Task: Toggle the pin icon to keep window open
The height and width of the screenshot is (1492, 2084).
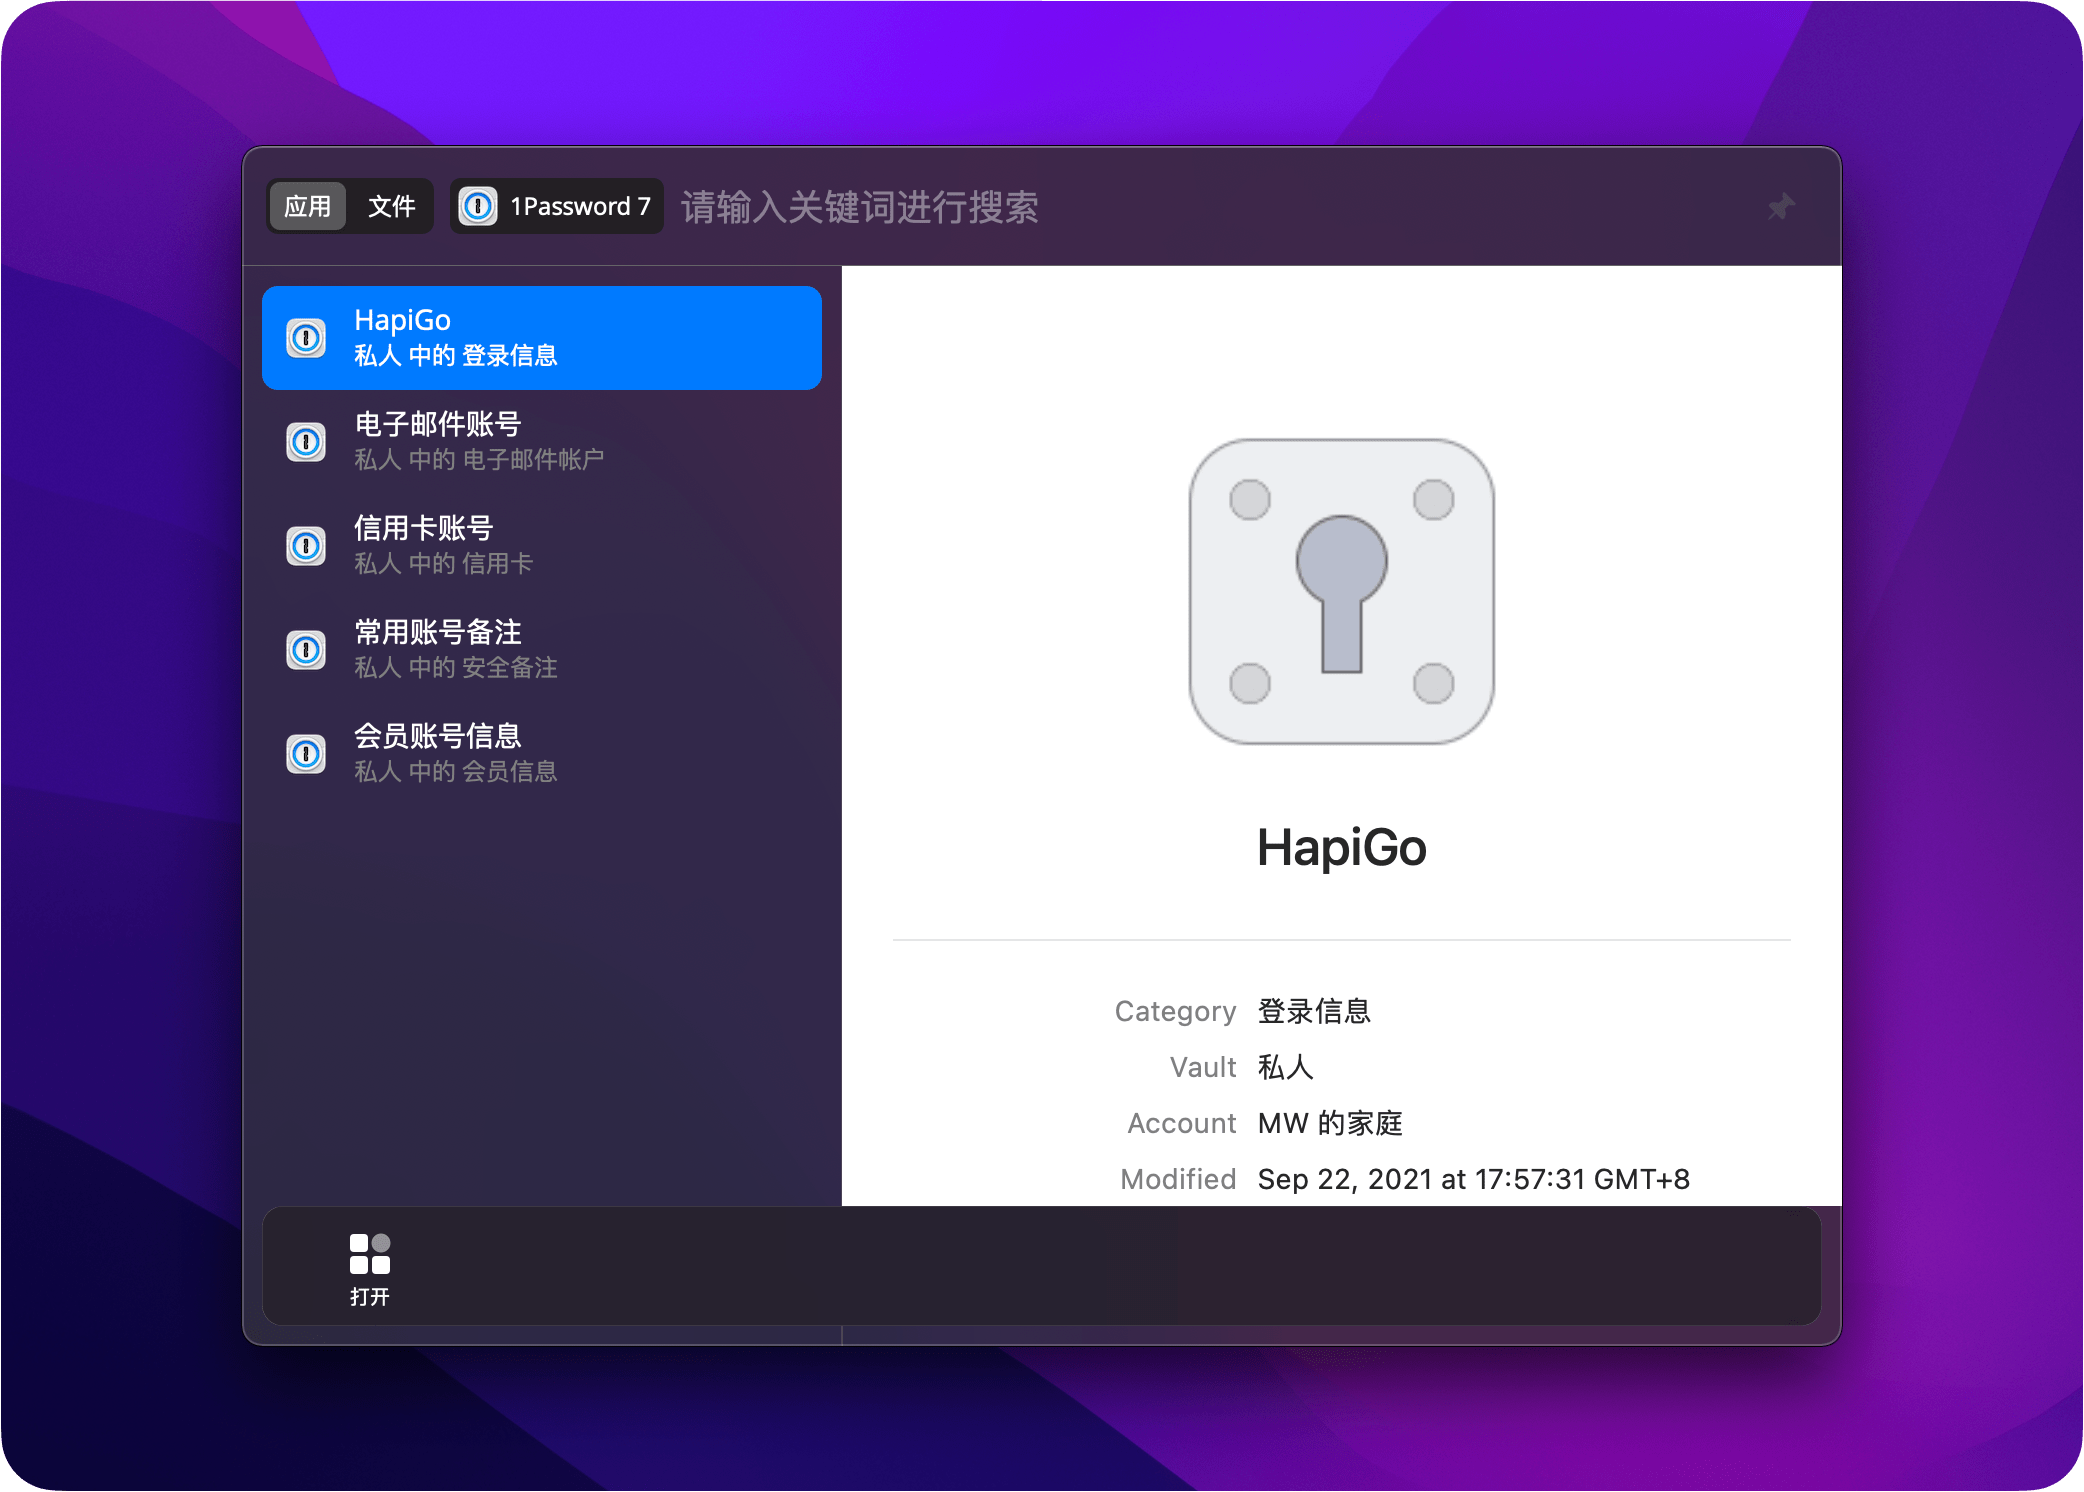Action: pos(1781,206)
